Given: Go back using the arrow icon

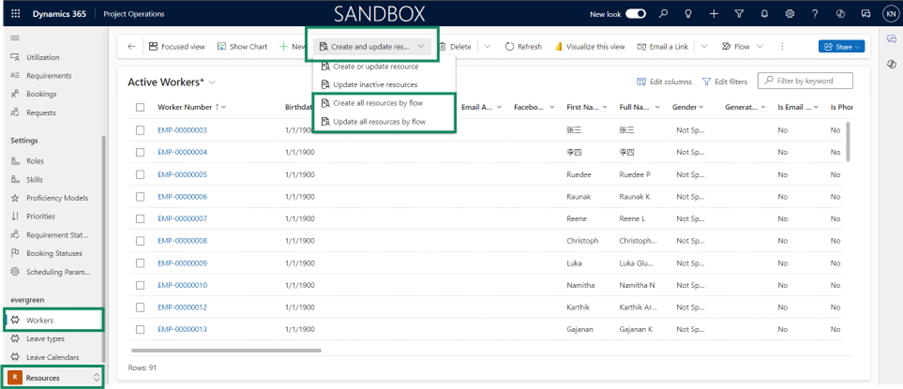Looking at the screenshot, I should point(131,47).
